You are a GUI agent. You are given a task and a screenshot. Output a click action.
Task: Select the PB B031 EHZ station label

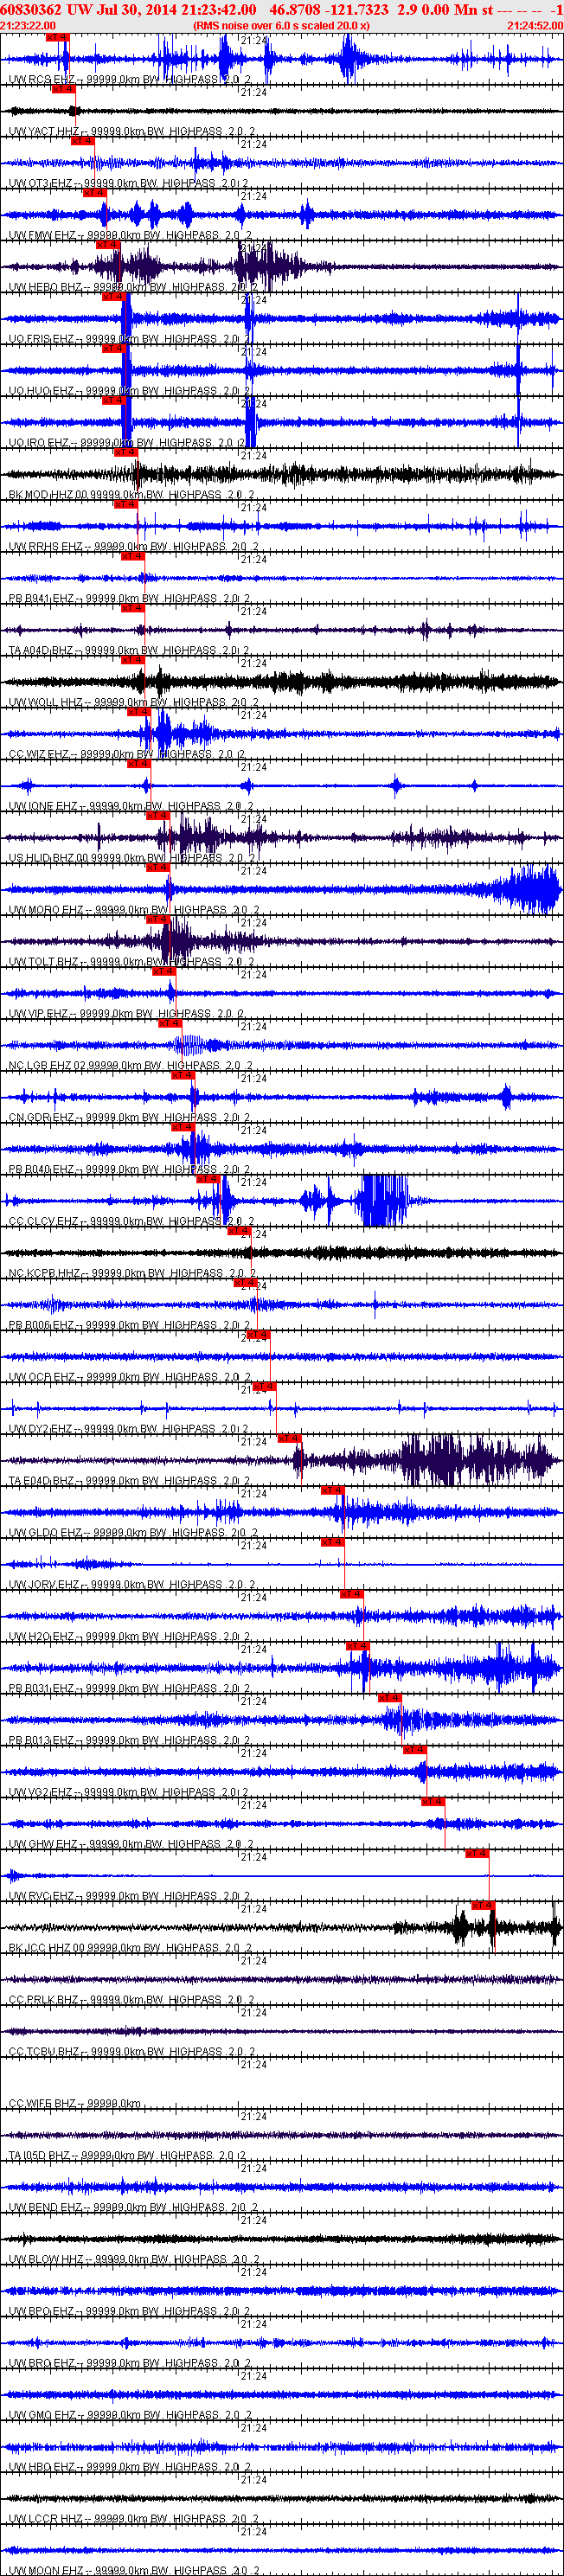tap(129, 1688)
